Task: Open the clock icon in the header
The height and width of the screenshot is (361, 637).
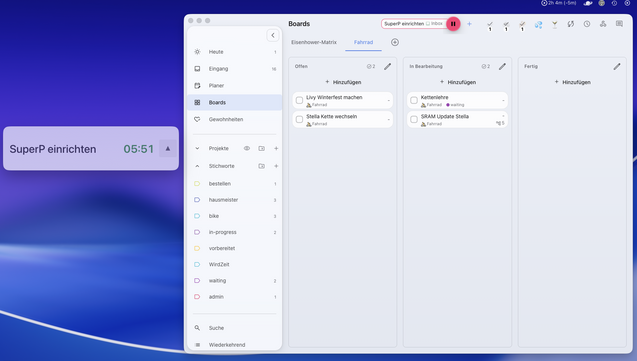Action: 587,24
